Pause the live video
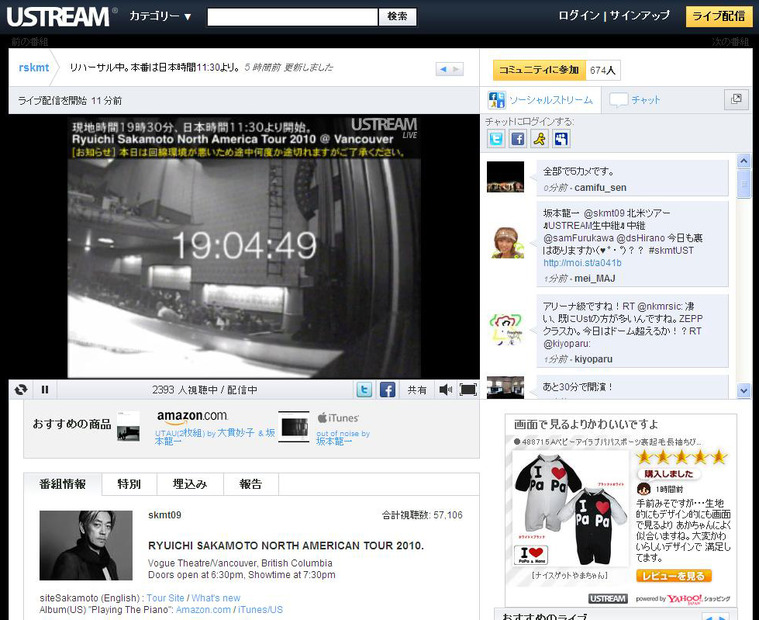The height and width of the screenshot is (620, 759). (x=45, y=390)
